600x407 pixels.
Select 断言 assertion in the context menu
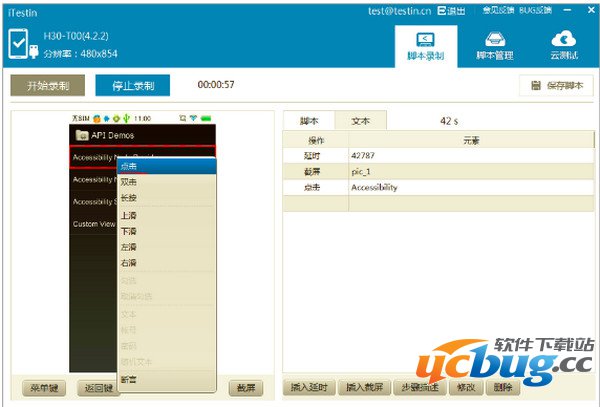pyautogui.click(x=129, y=377)
